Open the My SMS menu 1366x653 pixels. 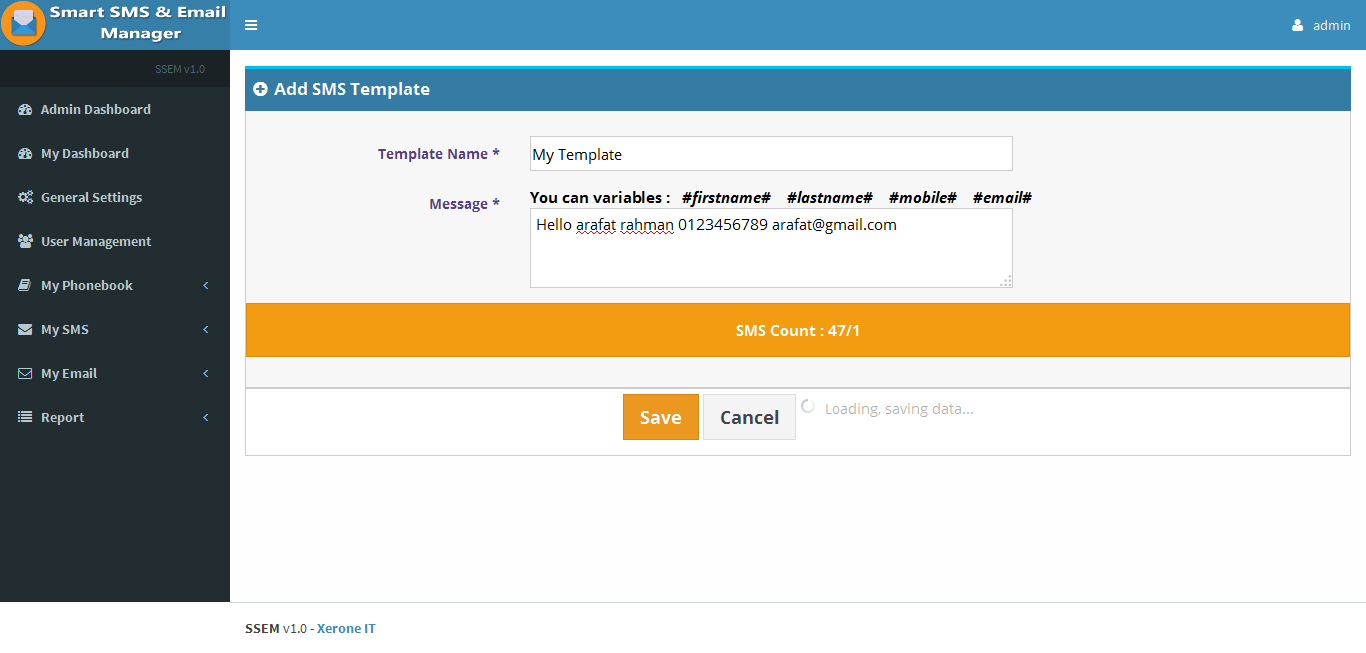[115, 329]
